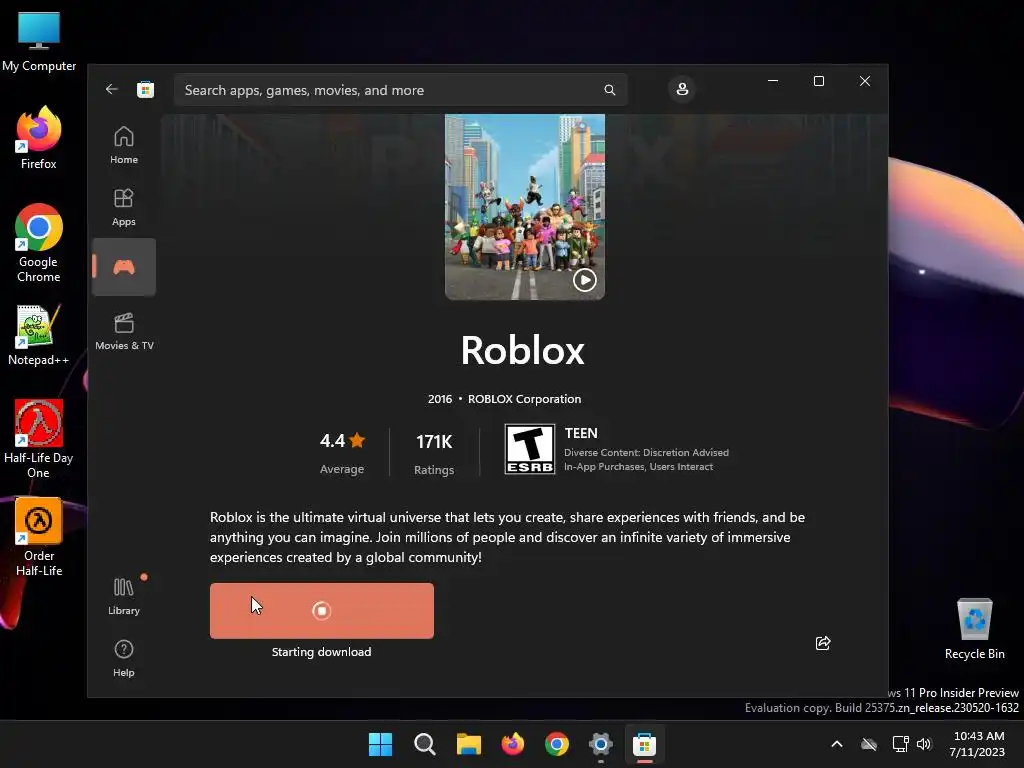Open Home in the Store sidebar
This screenshot has height=768, width=1024.
pyautogui.click(x=124, y=145)
